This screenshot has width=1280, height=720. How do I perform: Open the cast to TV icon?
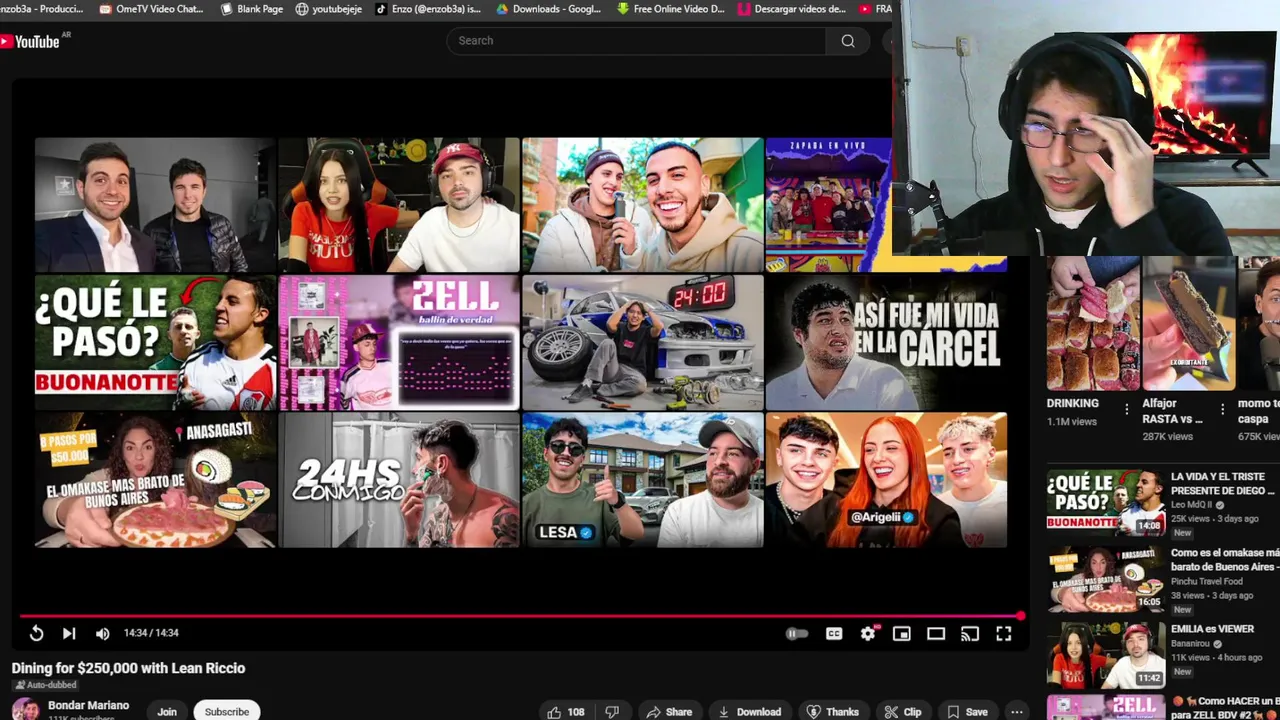(x=970, y=633)
